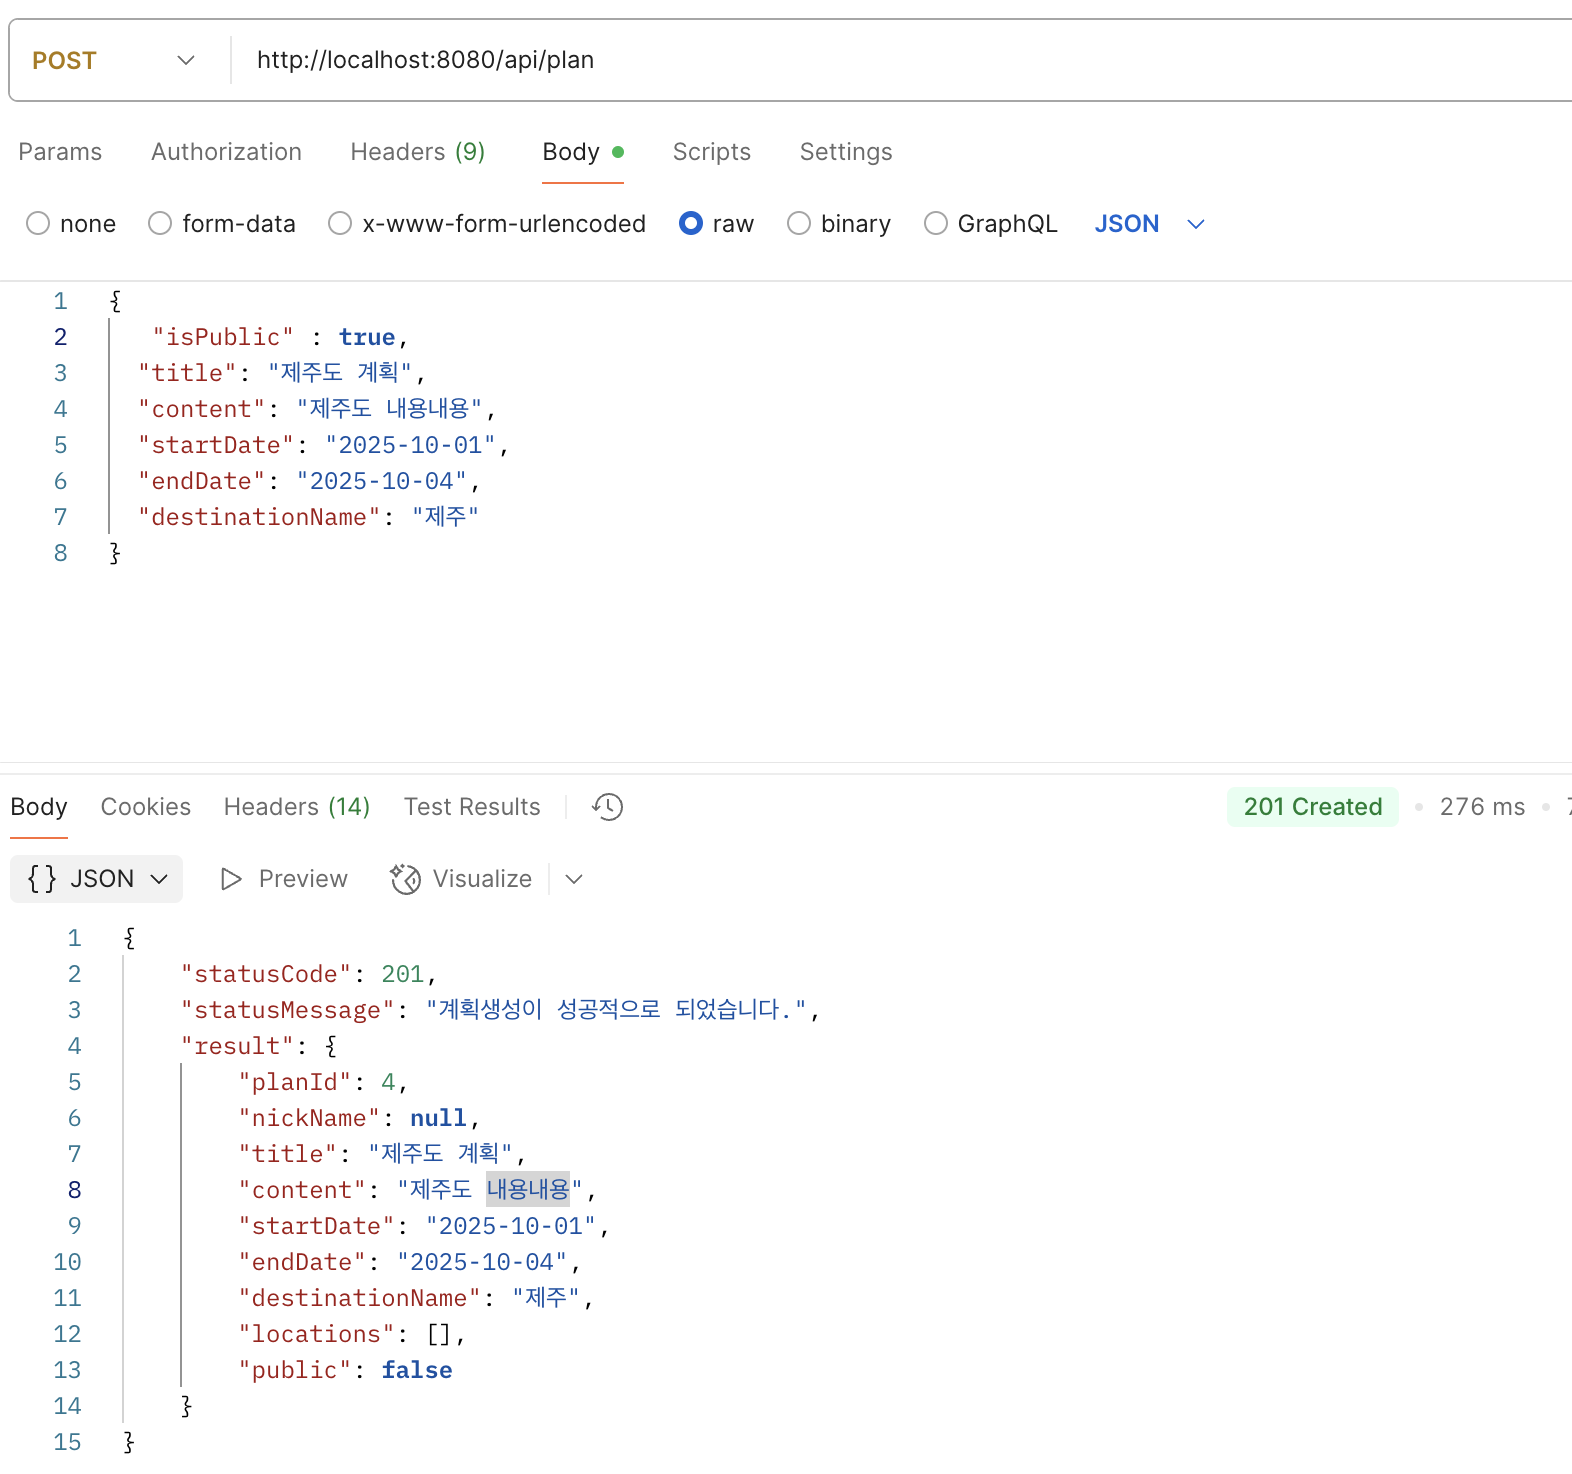Switch to the Params tab

[x=60, y=152]
